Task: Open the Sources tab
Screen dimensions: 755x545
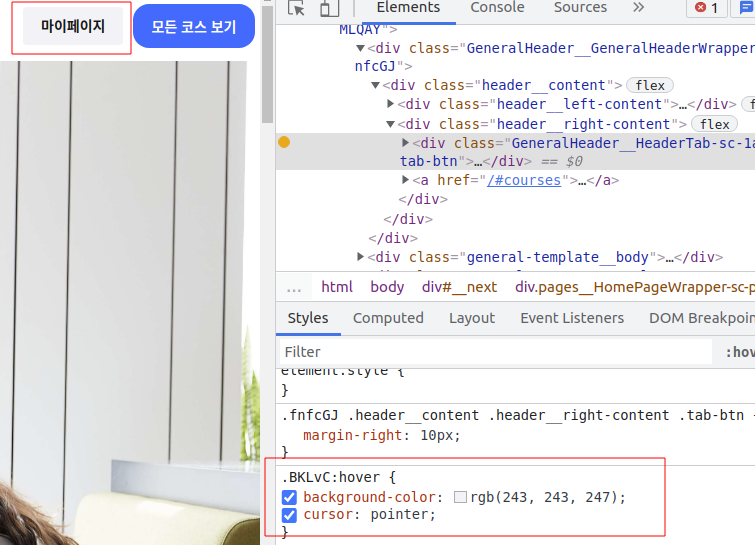Action: 580,7
